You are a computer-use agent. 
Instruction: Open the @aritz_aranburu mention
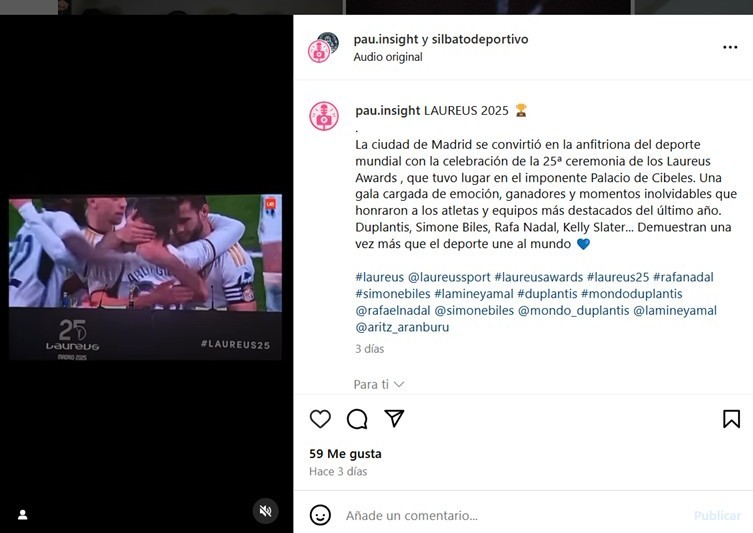(402, 327)
